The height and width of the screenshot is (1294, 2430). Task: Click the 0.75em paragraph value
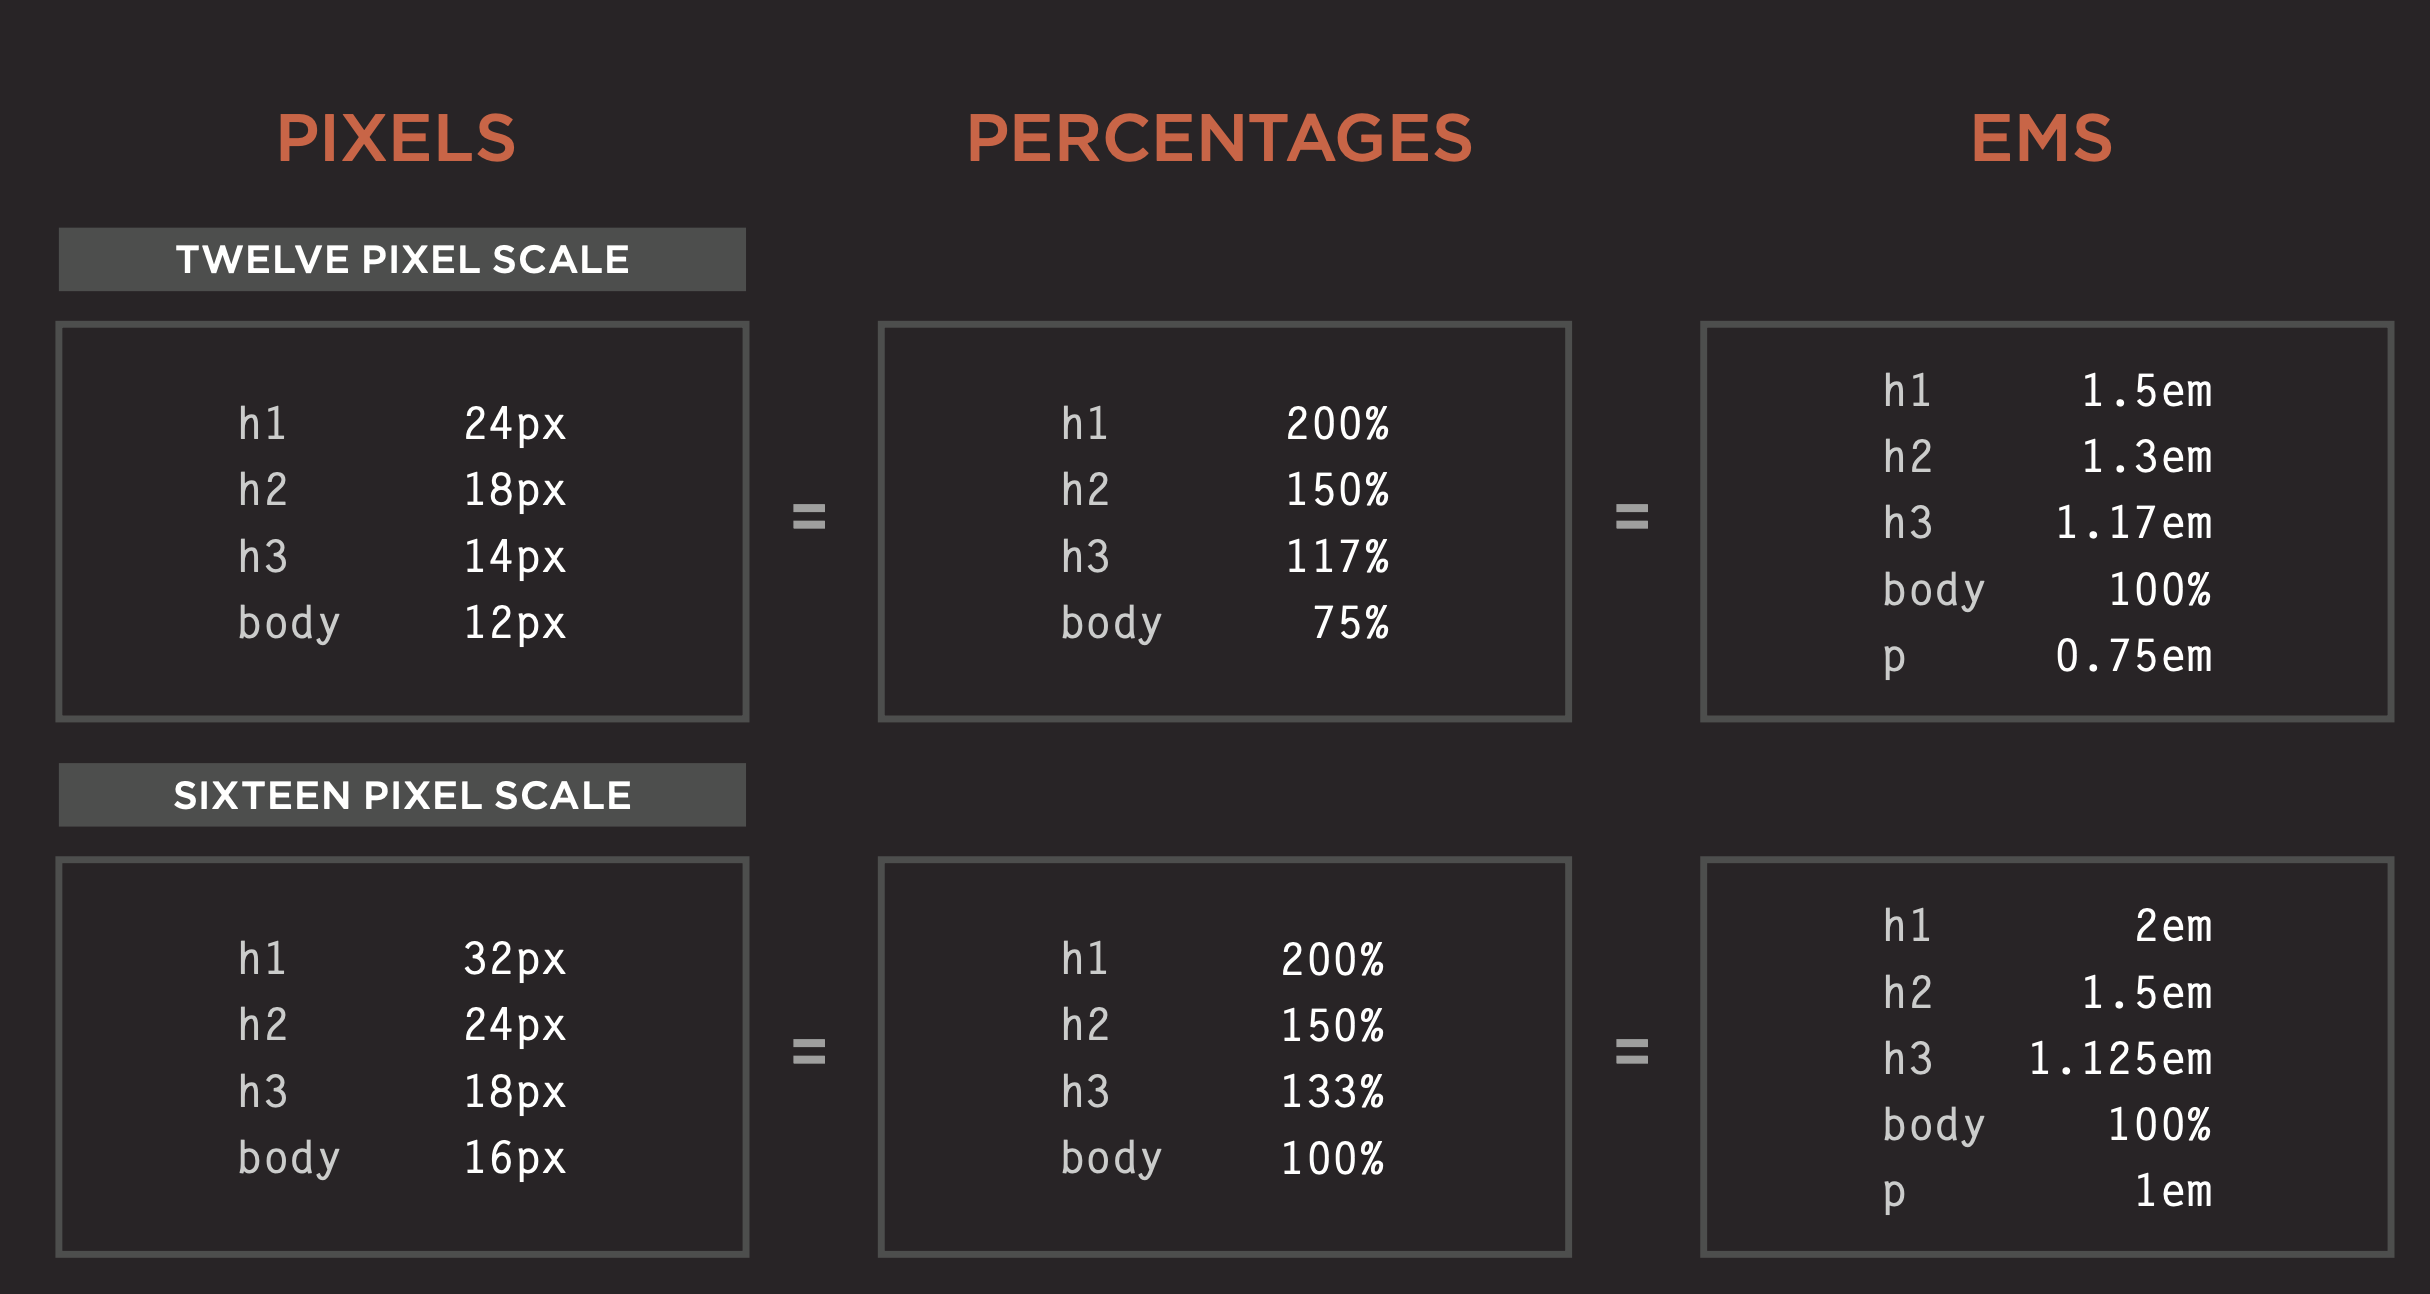pos(2133,656)
